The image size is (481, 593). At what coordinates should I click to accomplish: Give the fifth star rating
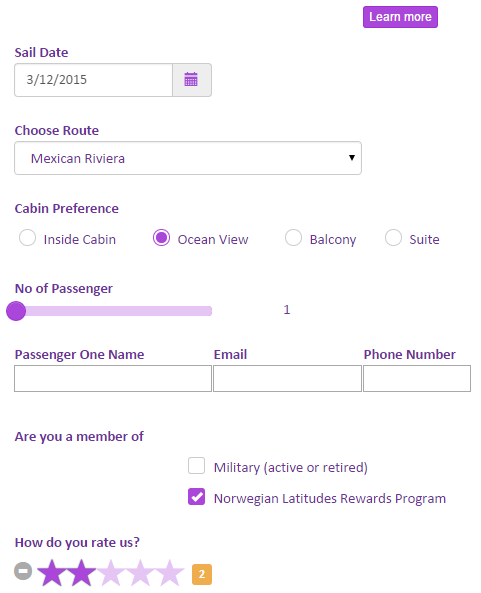click(x=170, y=573)
